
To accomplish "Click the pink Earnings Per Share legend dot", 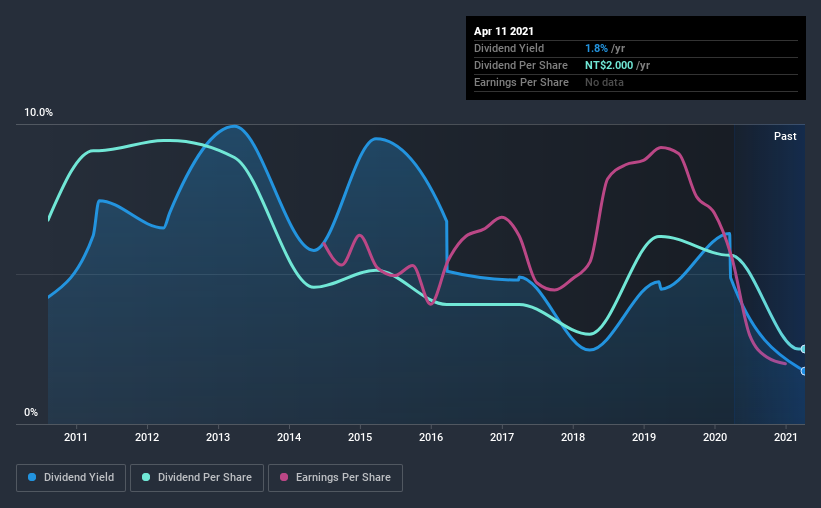I will 284,477.
